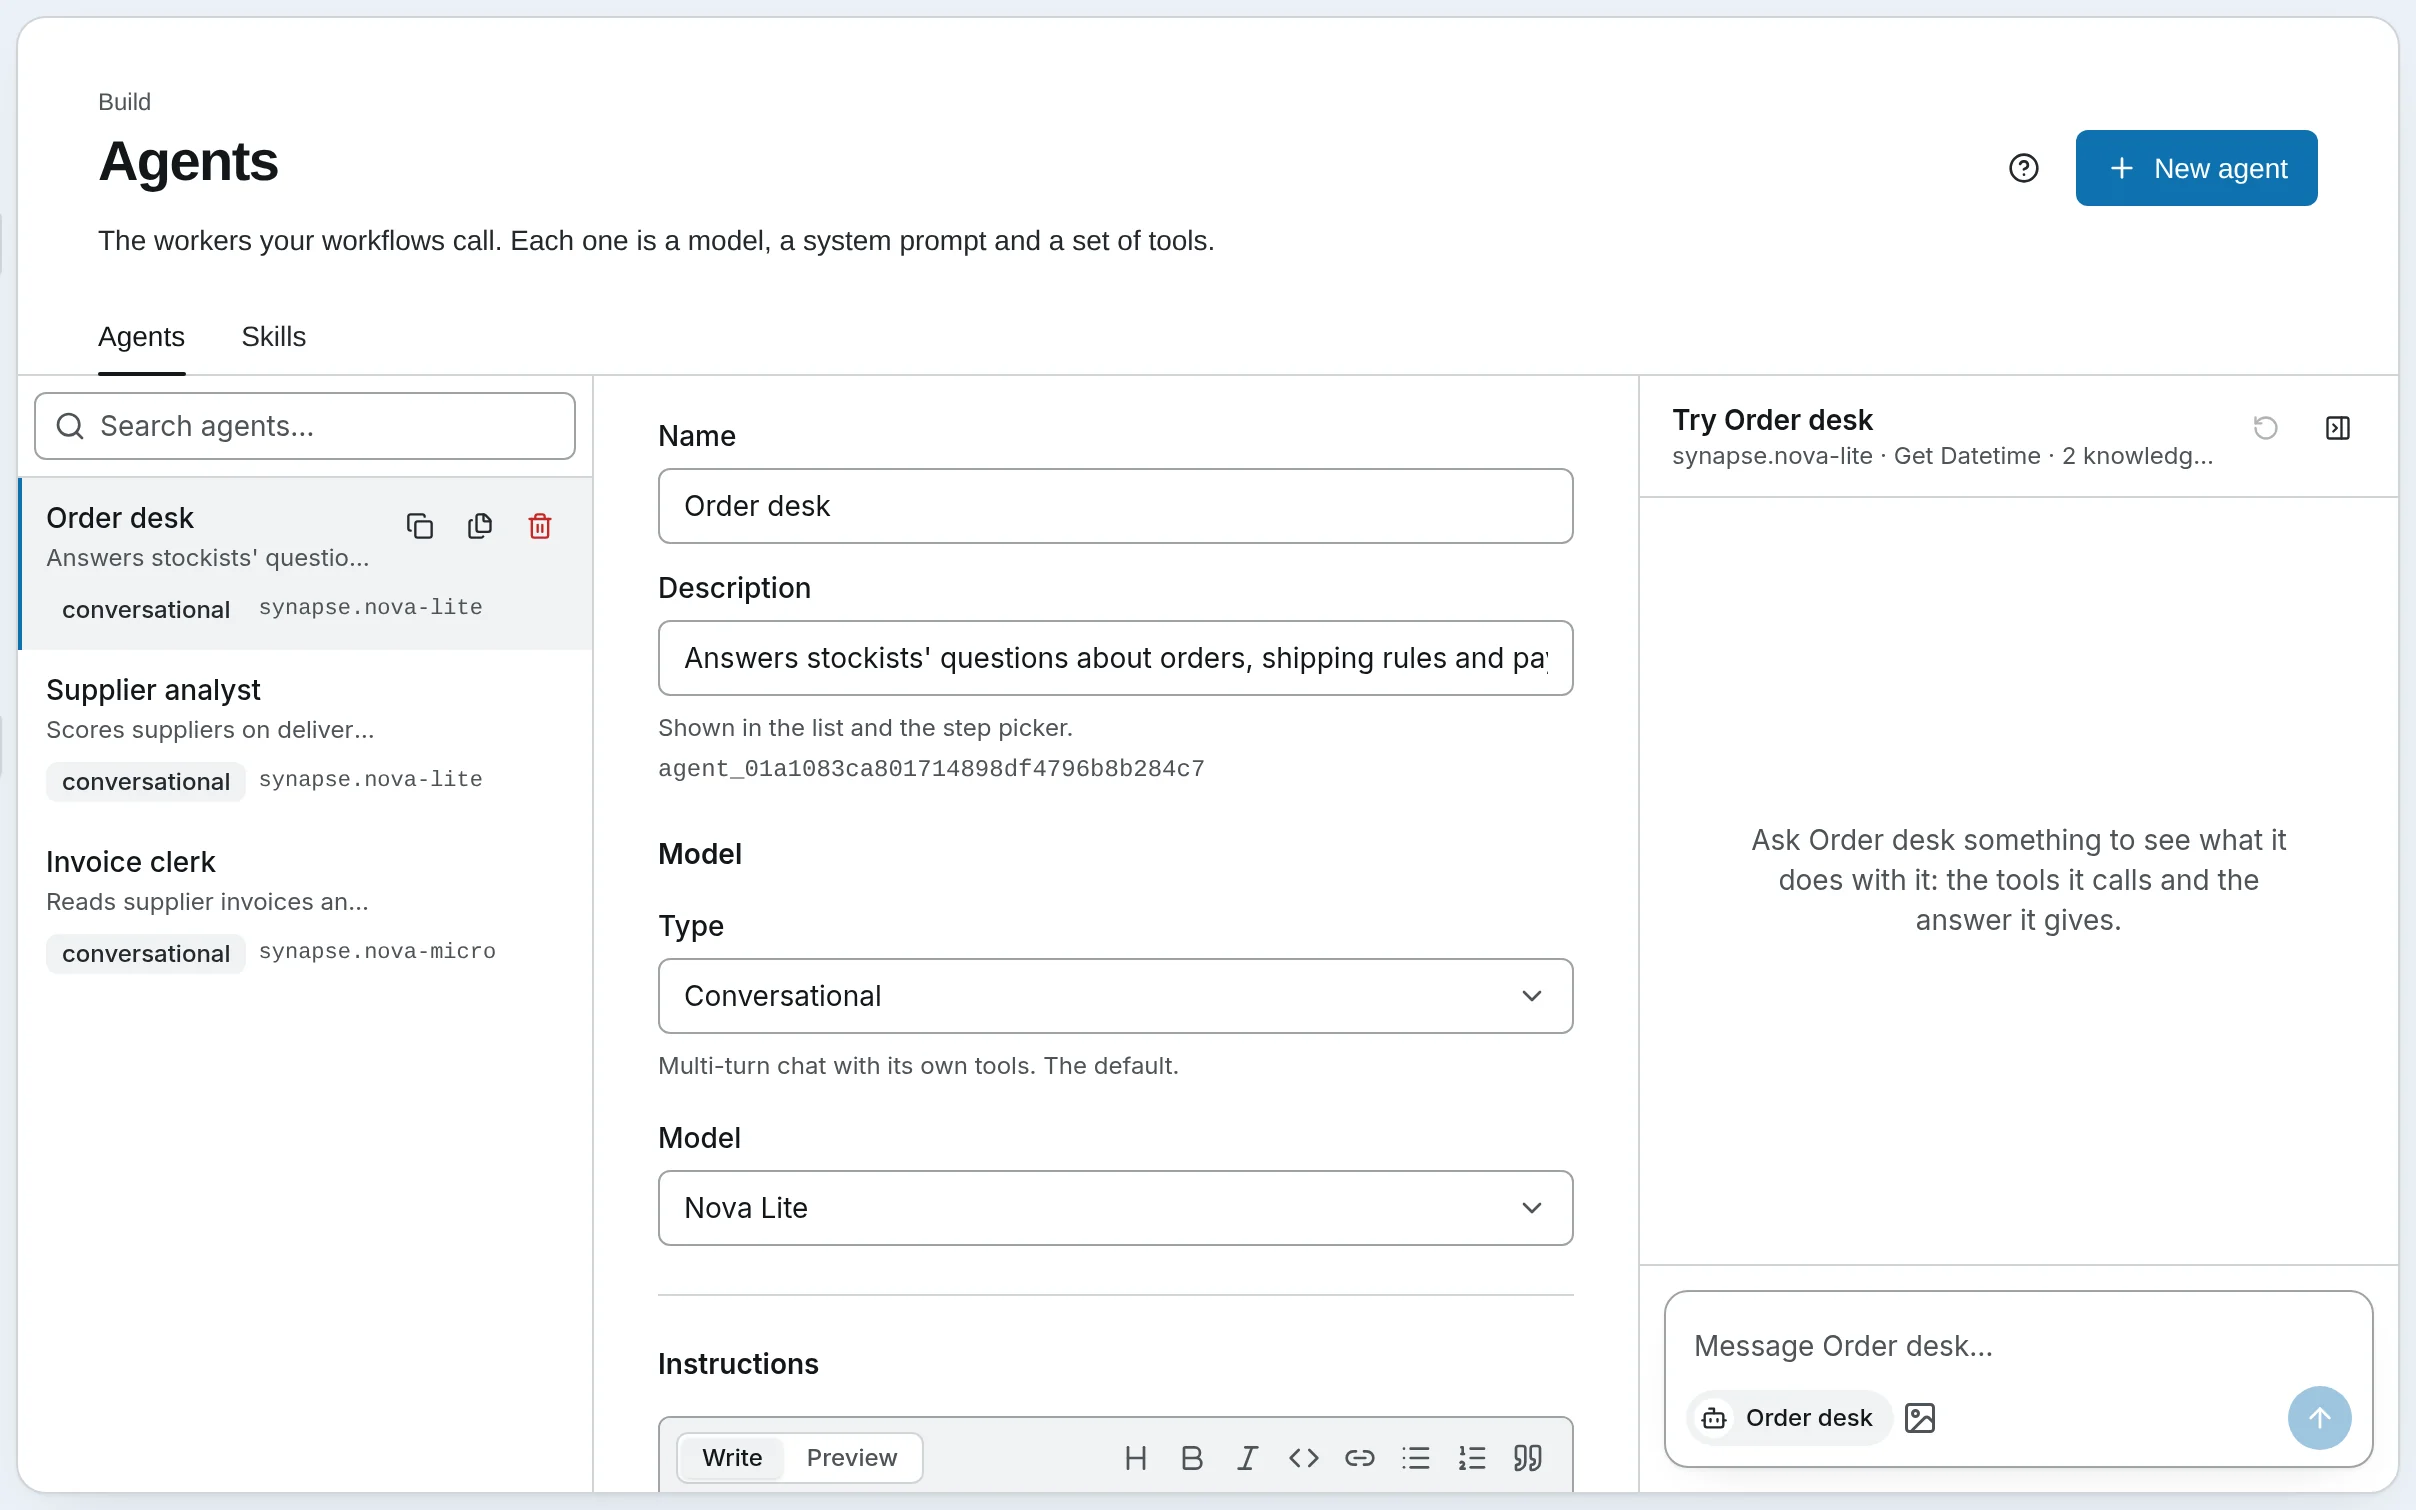The height and width of the screenshot is (1510, 2416).
Task: Click the copy icon for Order desk
Action: tap(420, 526)
